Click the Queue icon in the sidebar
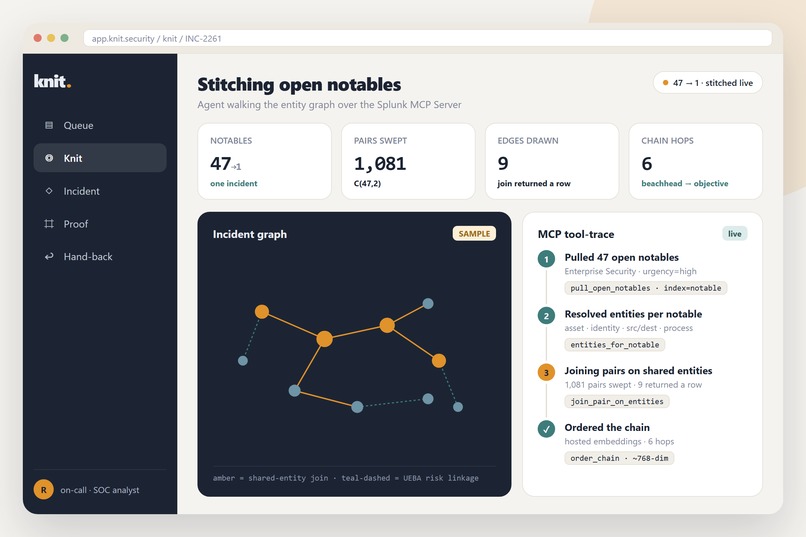Image resolution: width=806 pixels, height=537 pixels. (49, 125)
